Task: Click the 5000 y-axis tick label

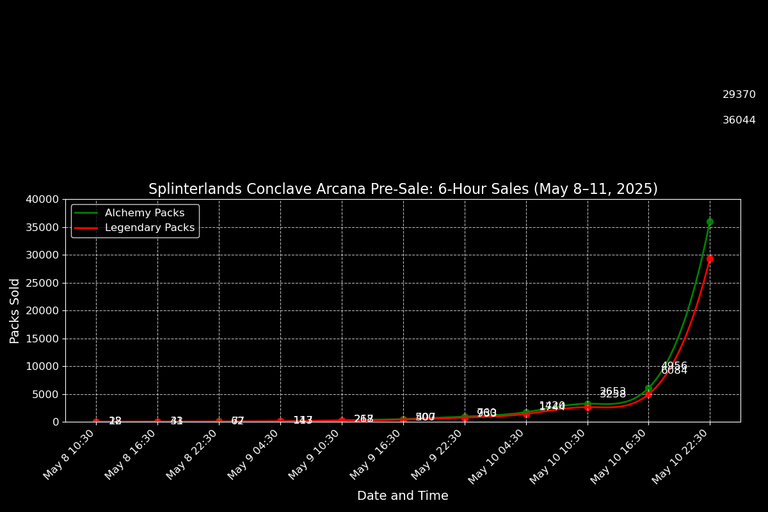Action: click(x=46, y=394)
